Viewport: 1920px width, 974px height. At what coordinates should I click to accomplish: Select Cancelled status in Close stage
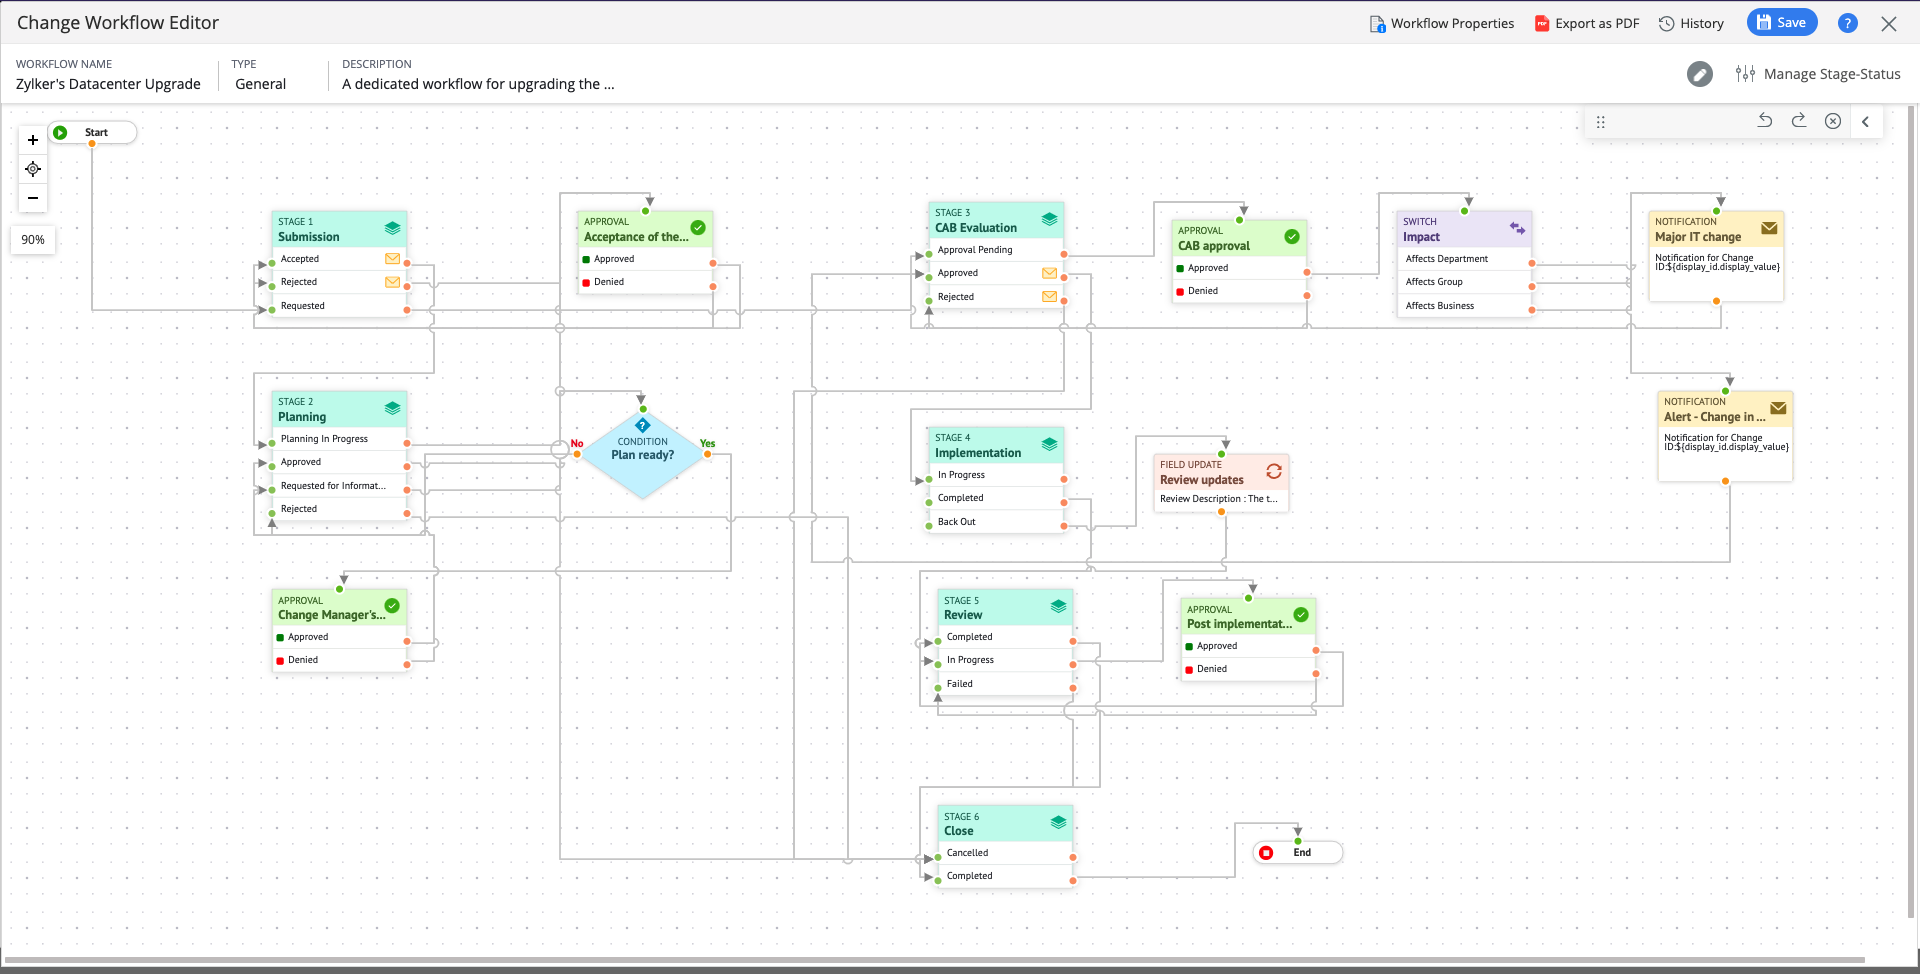coord(1005,853)
